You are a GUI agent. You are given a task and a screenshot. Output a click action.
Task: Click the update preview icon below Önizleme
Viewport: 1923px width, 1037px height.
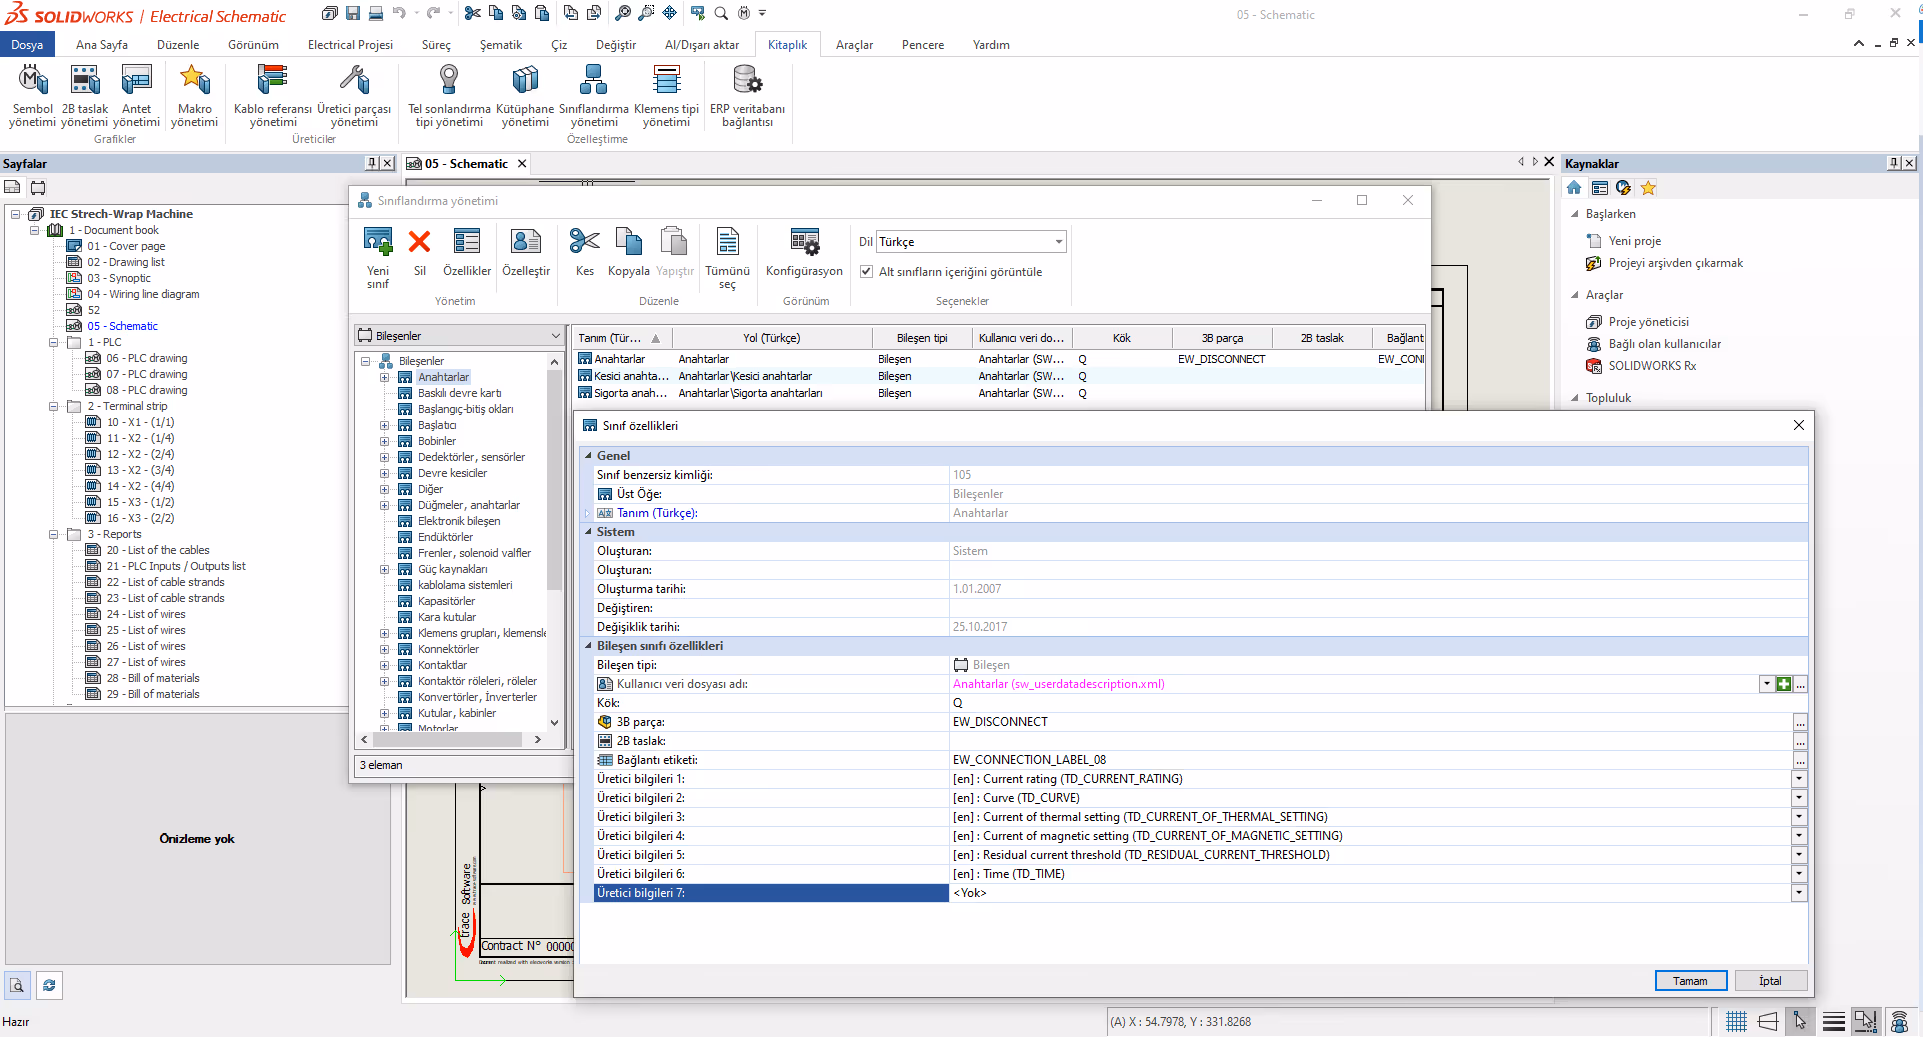[x=49, y=985]
